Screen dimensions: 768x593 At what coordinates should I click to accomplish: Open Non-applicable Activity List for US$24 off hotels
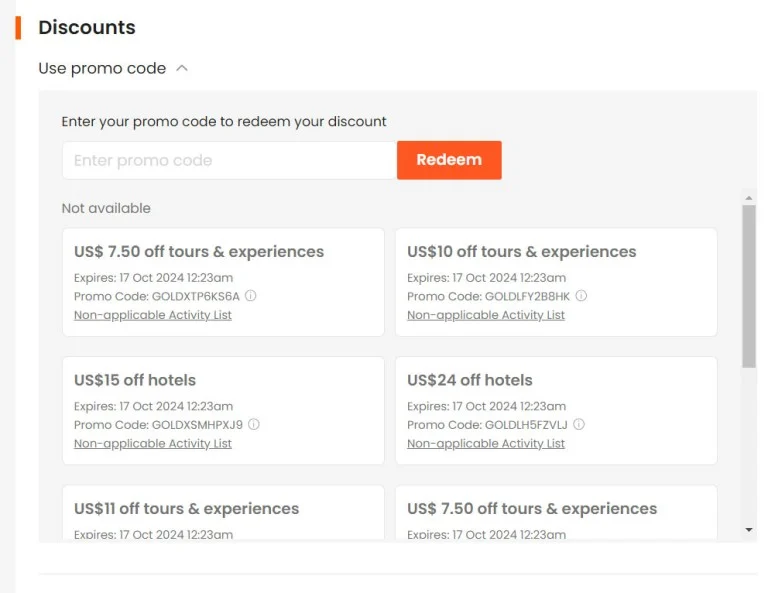tap(486, 443)
